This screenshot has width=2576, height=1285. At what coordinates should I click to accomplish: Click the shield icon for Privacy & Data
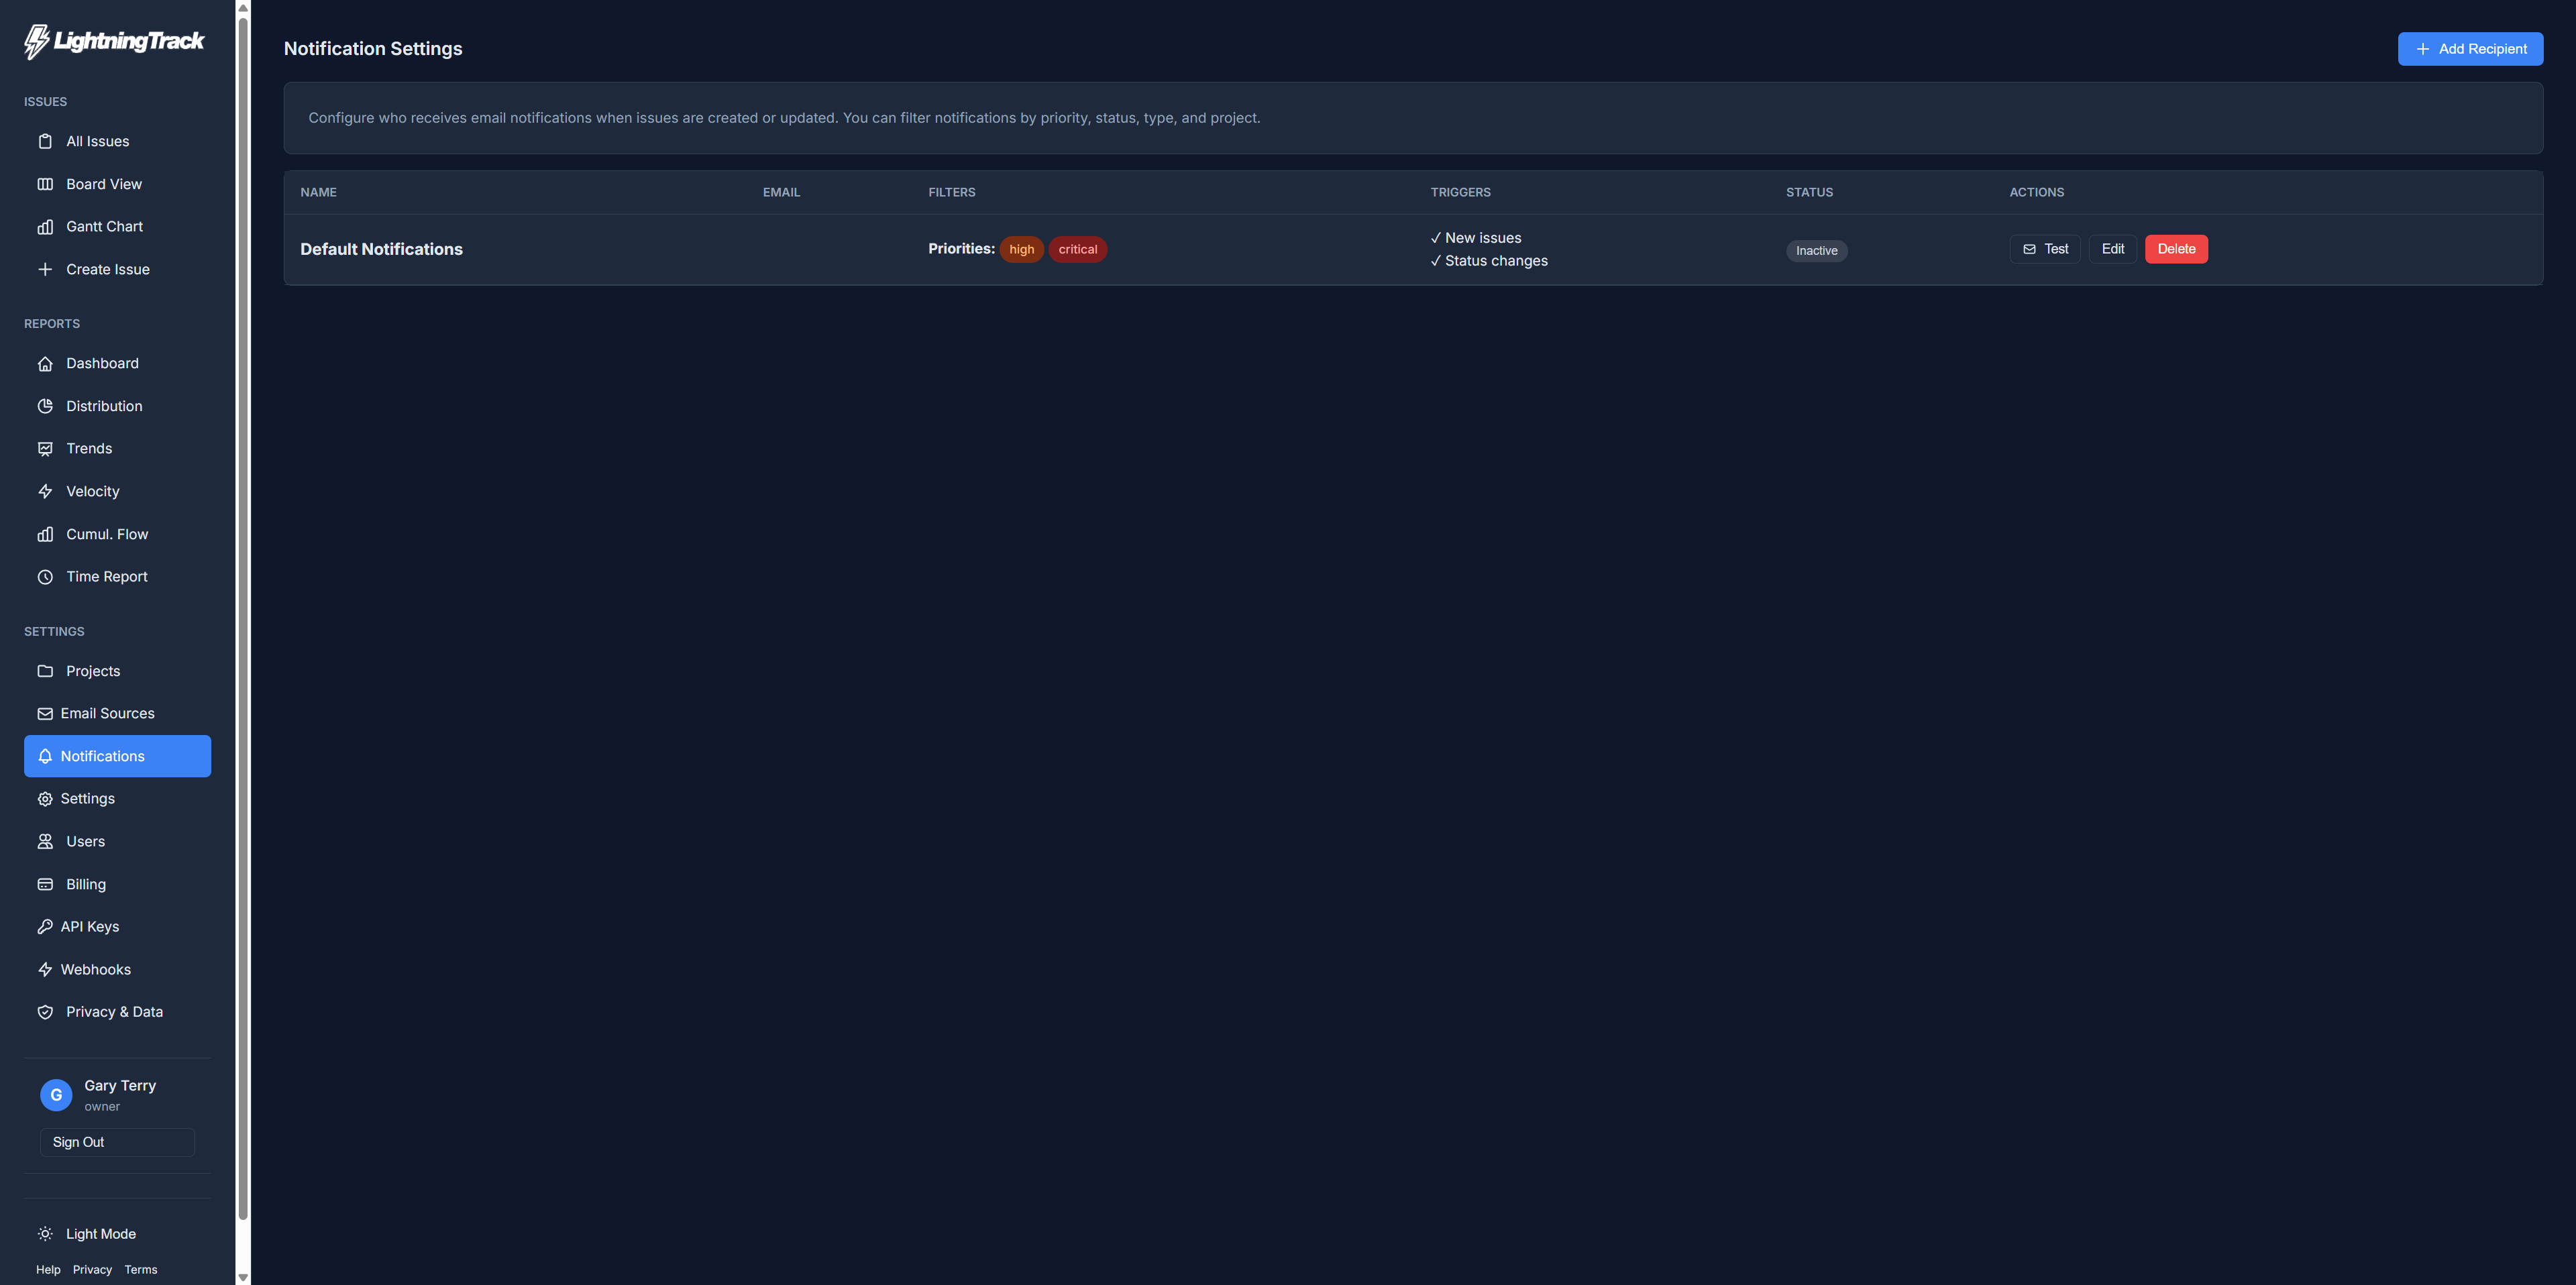coord(45,1012)
